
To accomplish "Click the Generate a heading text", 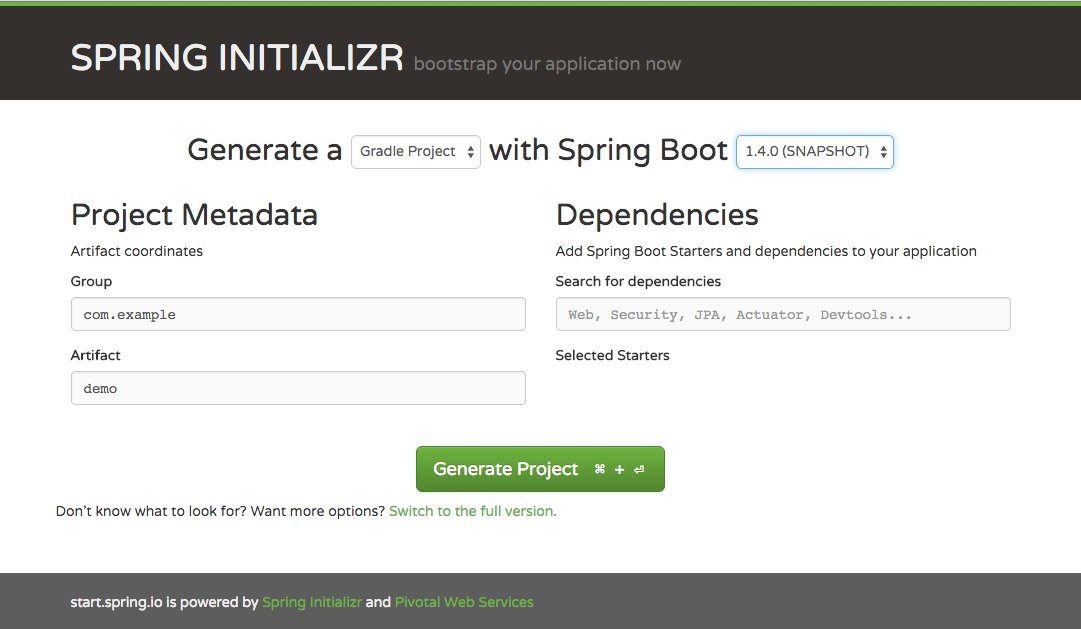I will coord(265,150).
